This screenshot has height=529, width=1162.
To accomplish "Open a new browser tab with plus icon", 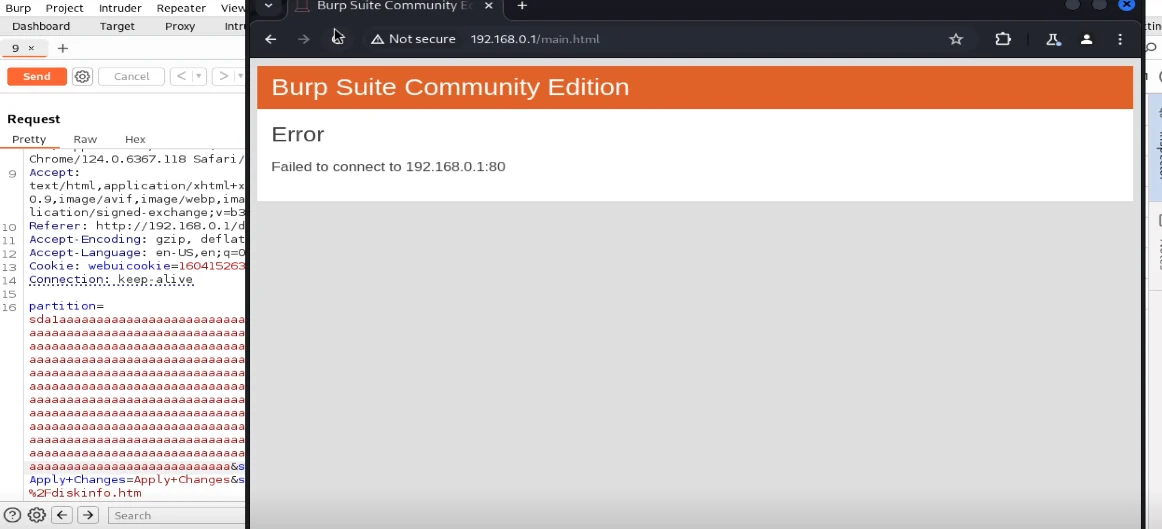I will click(522, 6).
